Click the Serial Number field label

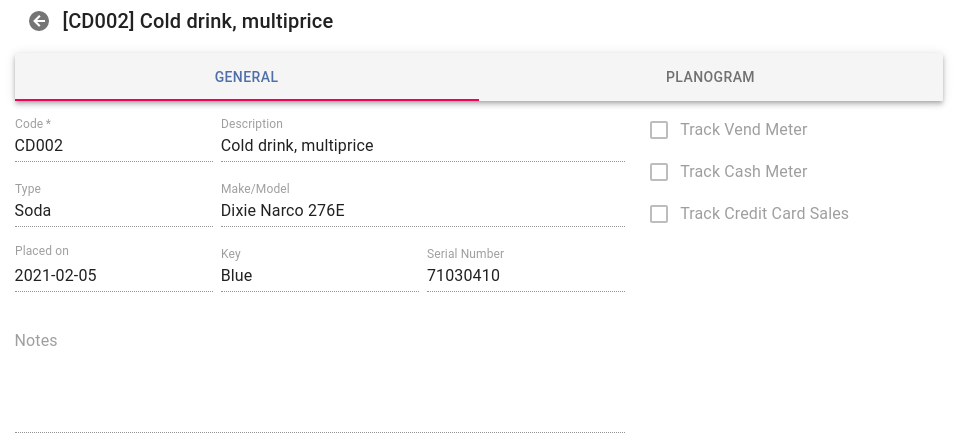click(x=465, y=254)
